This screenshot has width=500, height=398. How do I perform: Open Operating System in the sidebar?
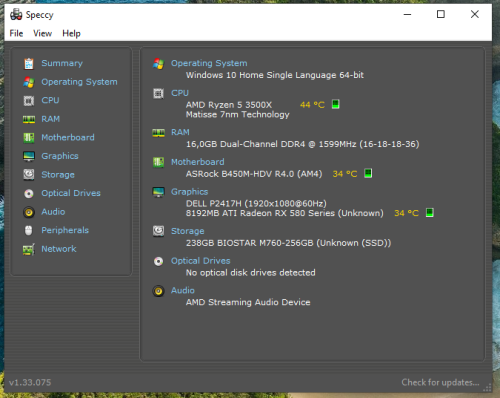(x=79, y=82)
